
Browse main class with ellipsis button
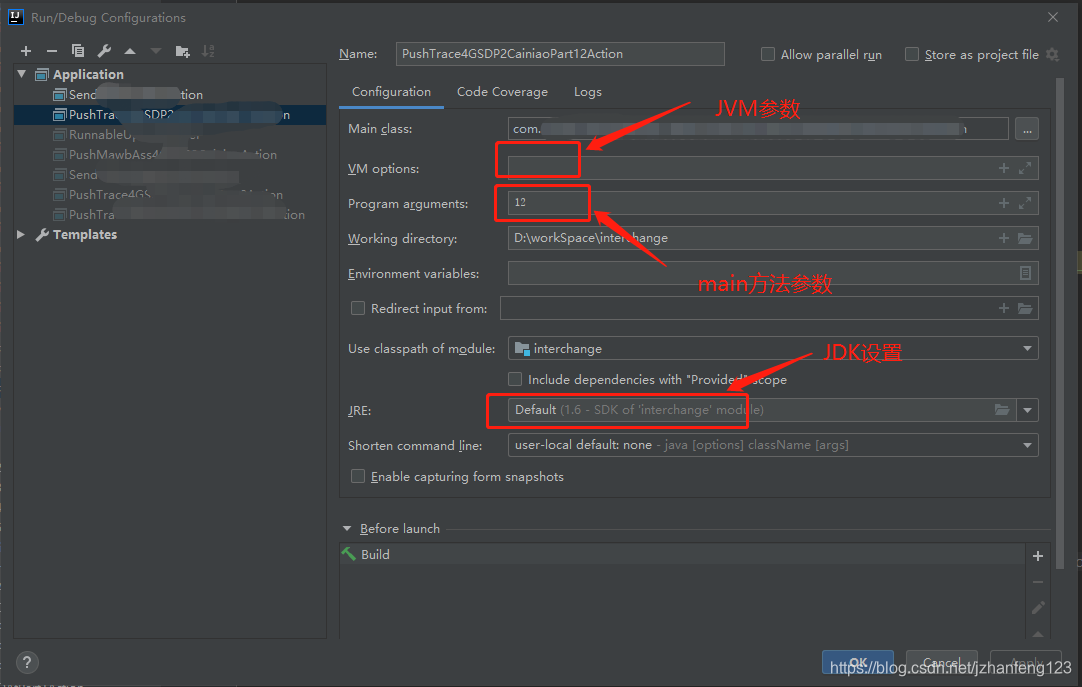tap(1027, 129)
